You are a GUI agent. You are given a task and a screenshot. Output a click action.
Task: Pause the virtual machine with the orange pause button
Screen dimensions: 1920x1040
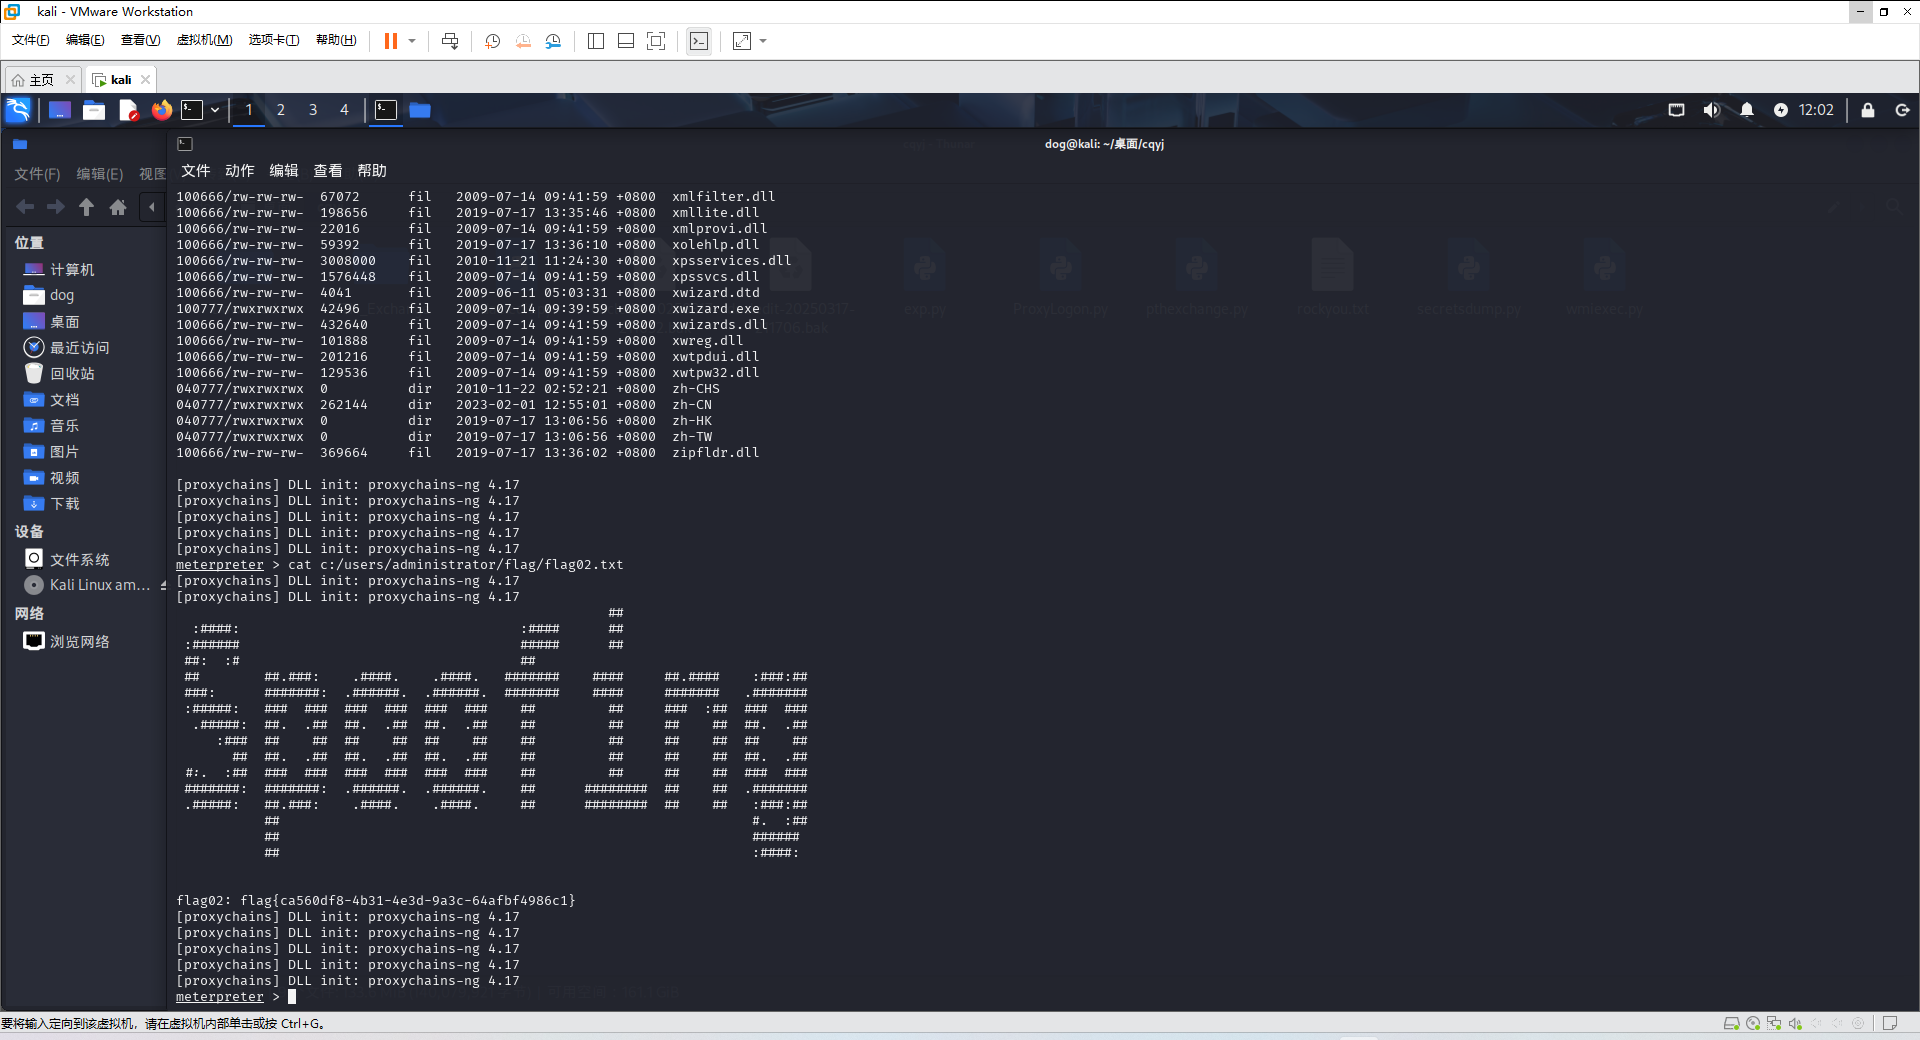point(390,41)
